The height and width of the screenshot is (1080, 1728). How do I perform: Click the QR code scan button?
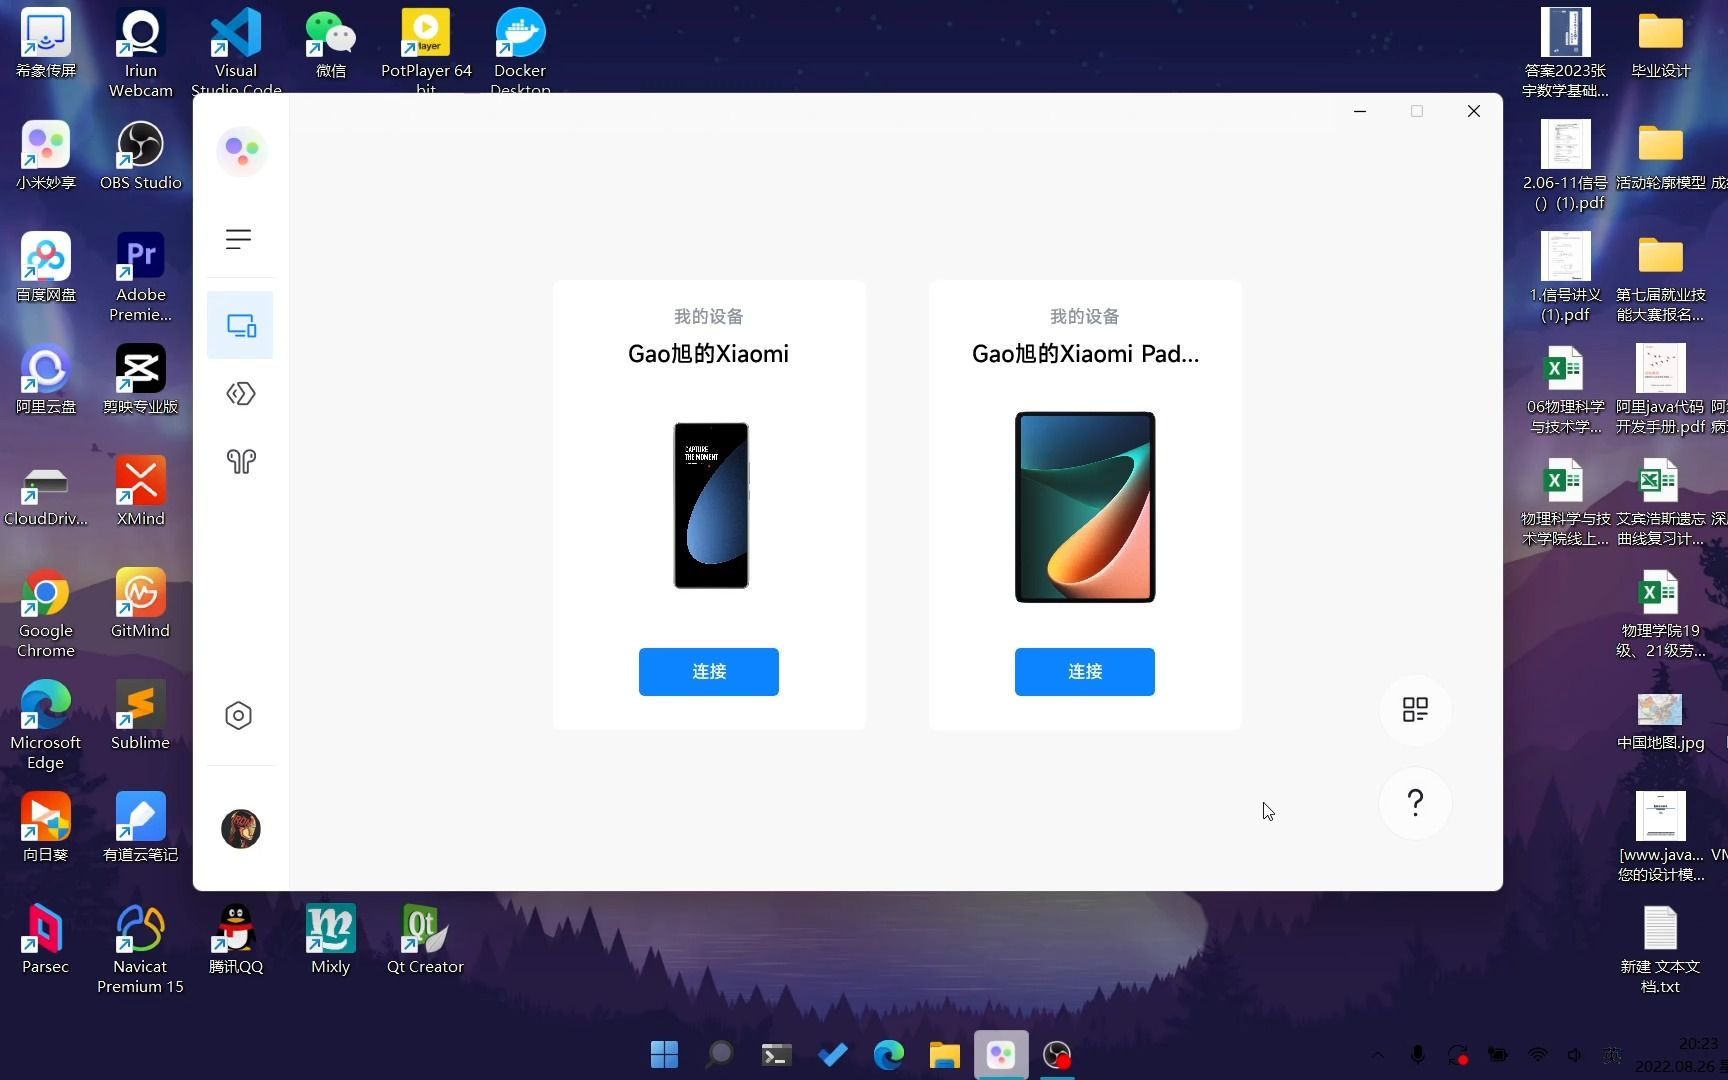[x=1414, y=710]
